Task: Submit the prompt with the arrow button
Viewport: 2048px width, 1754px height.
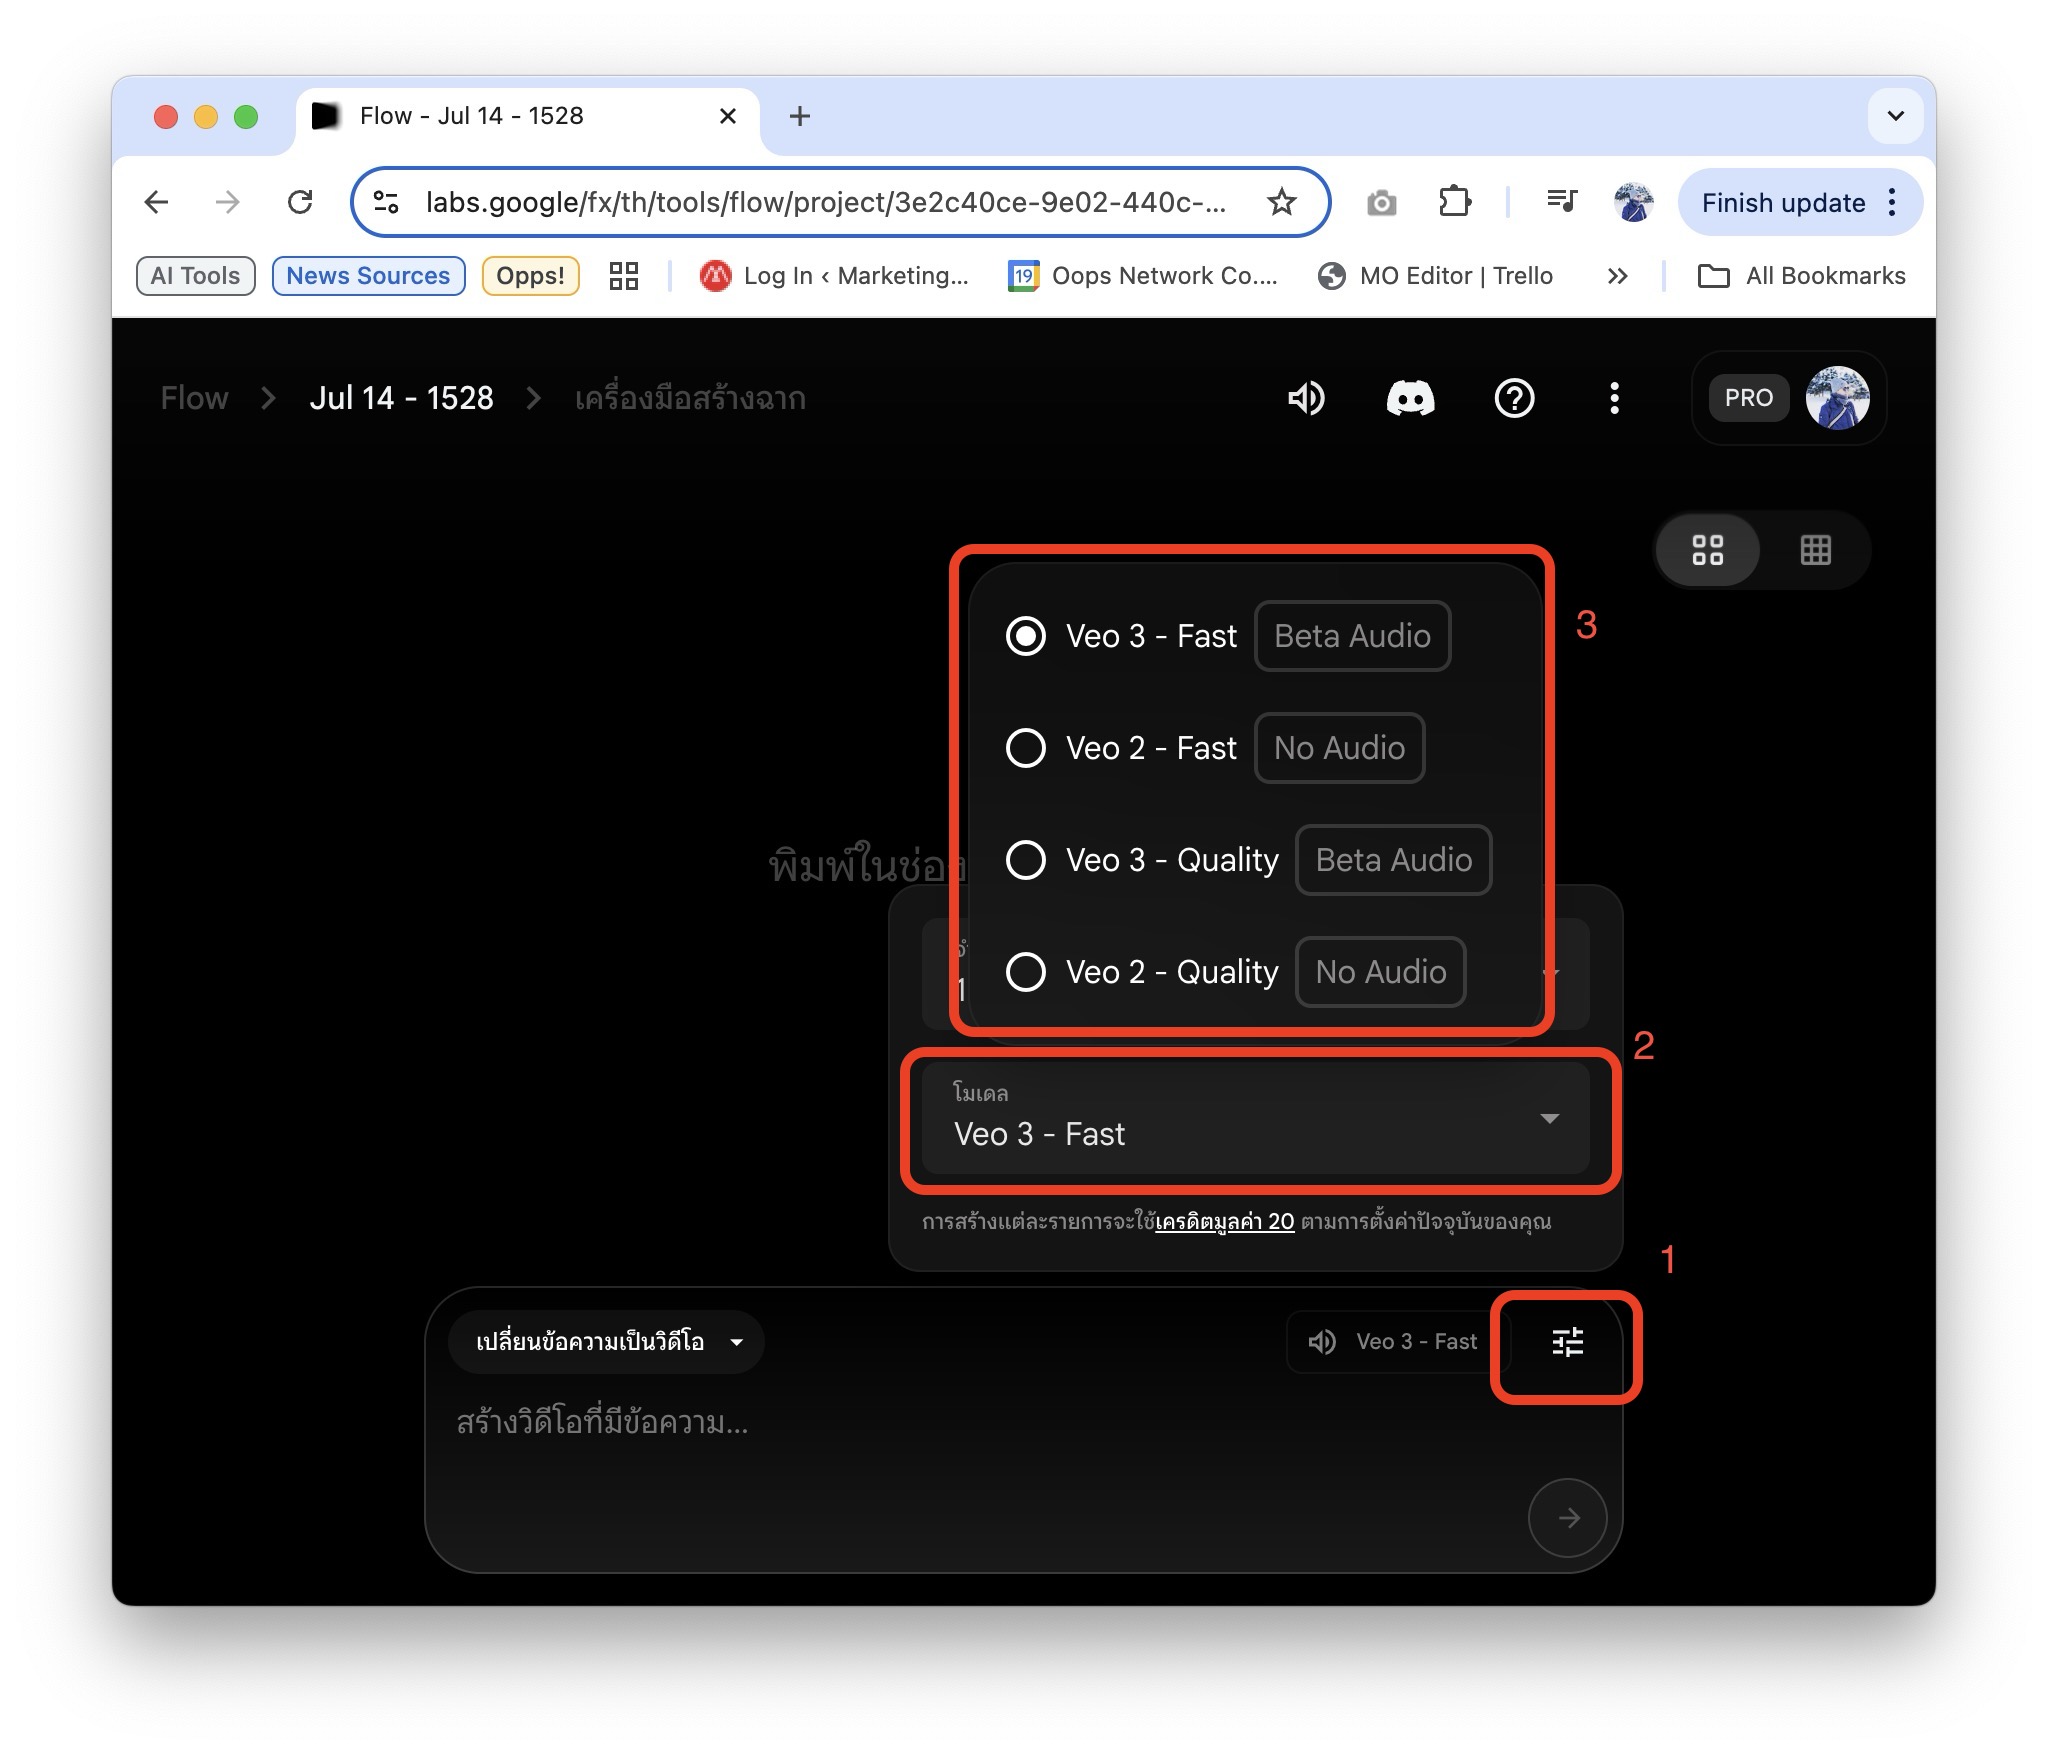Action: pos(1567,1518)
